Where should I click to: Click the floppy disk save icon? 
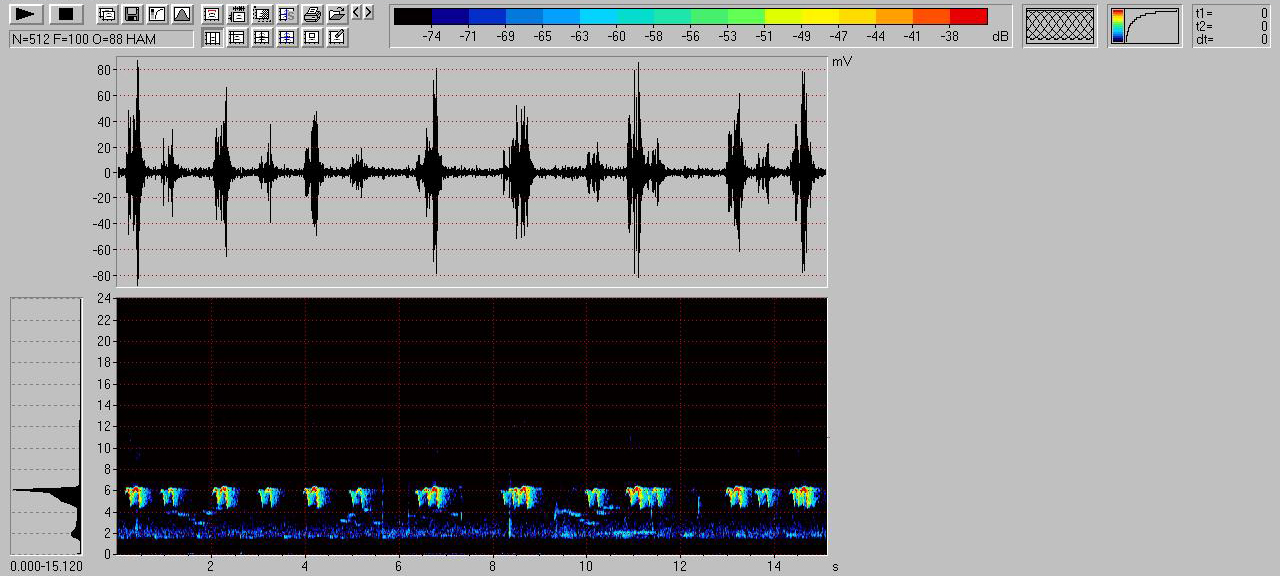click(131, 14)
